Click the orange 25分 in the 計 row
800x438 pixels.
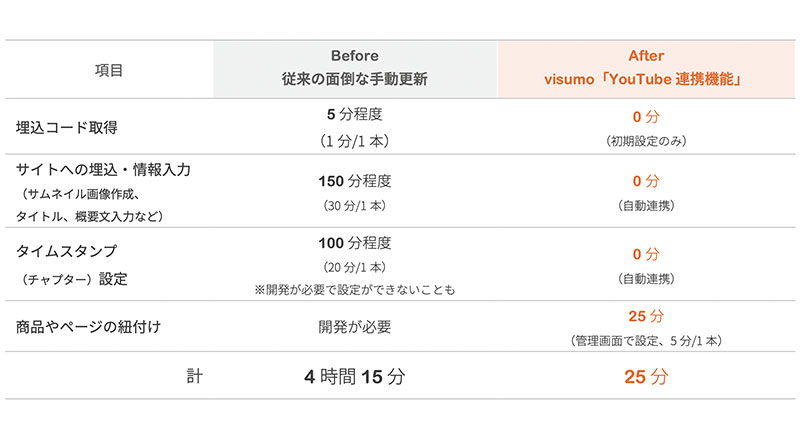point(646,378)
